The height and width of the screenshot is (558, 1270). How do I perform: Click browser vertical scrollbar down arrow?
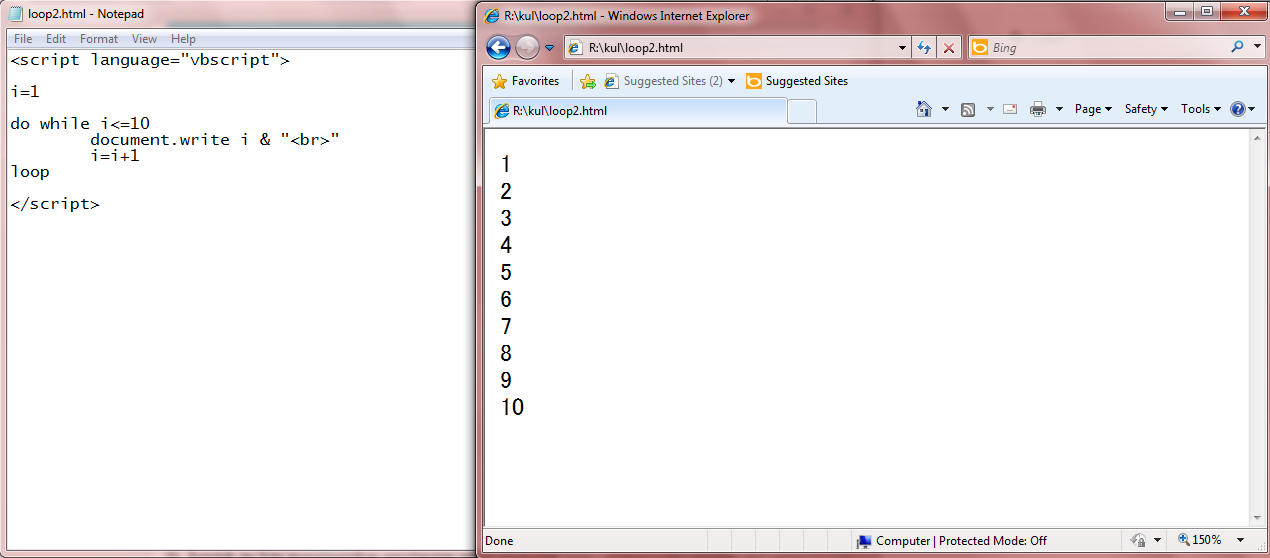[1258, 518]
